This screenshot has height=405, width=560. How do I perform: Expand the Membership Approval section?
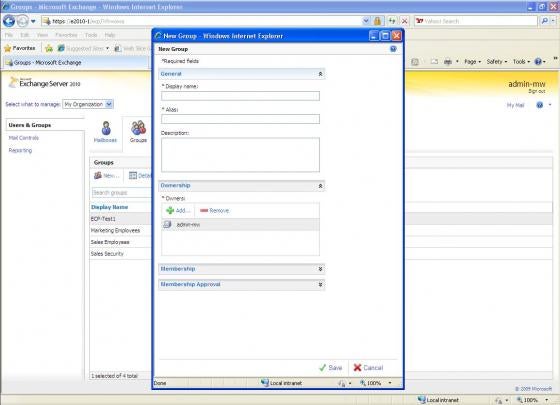(x=320, y=285)
